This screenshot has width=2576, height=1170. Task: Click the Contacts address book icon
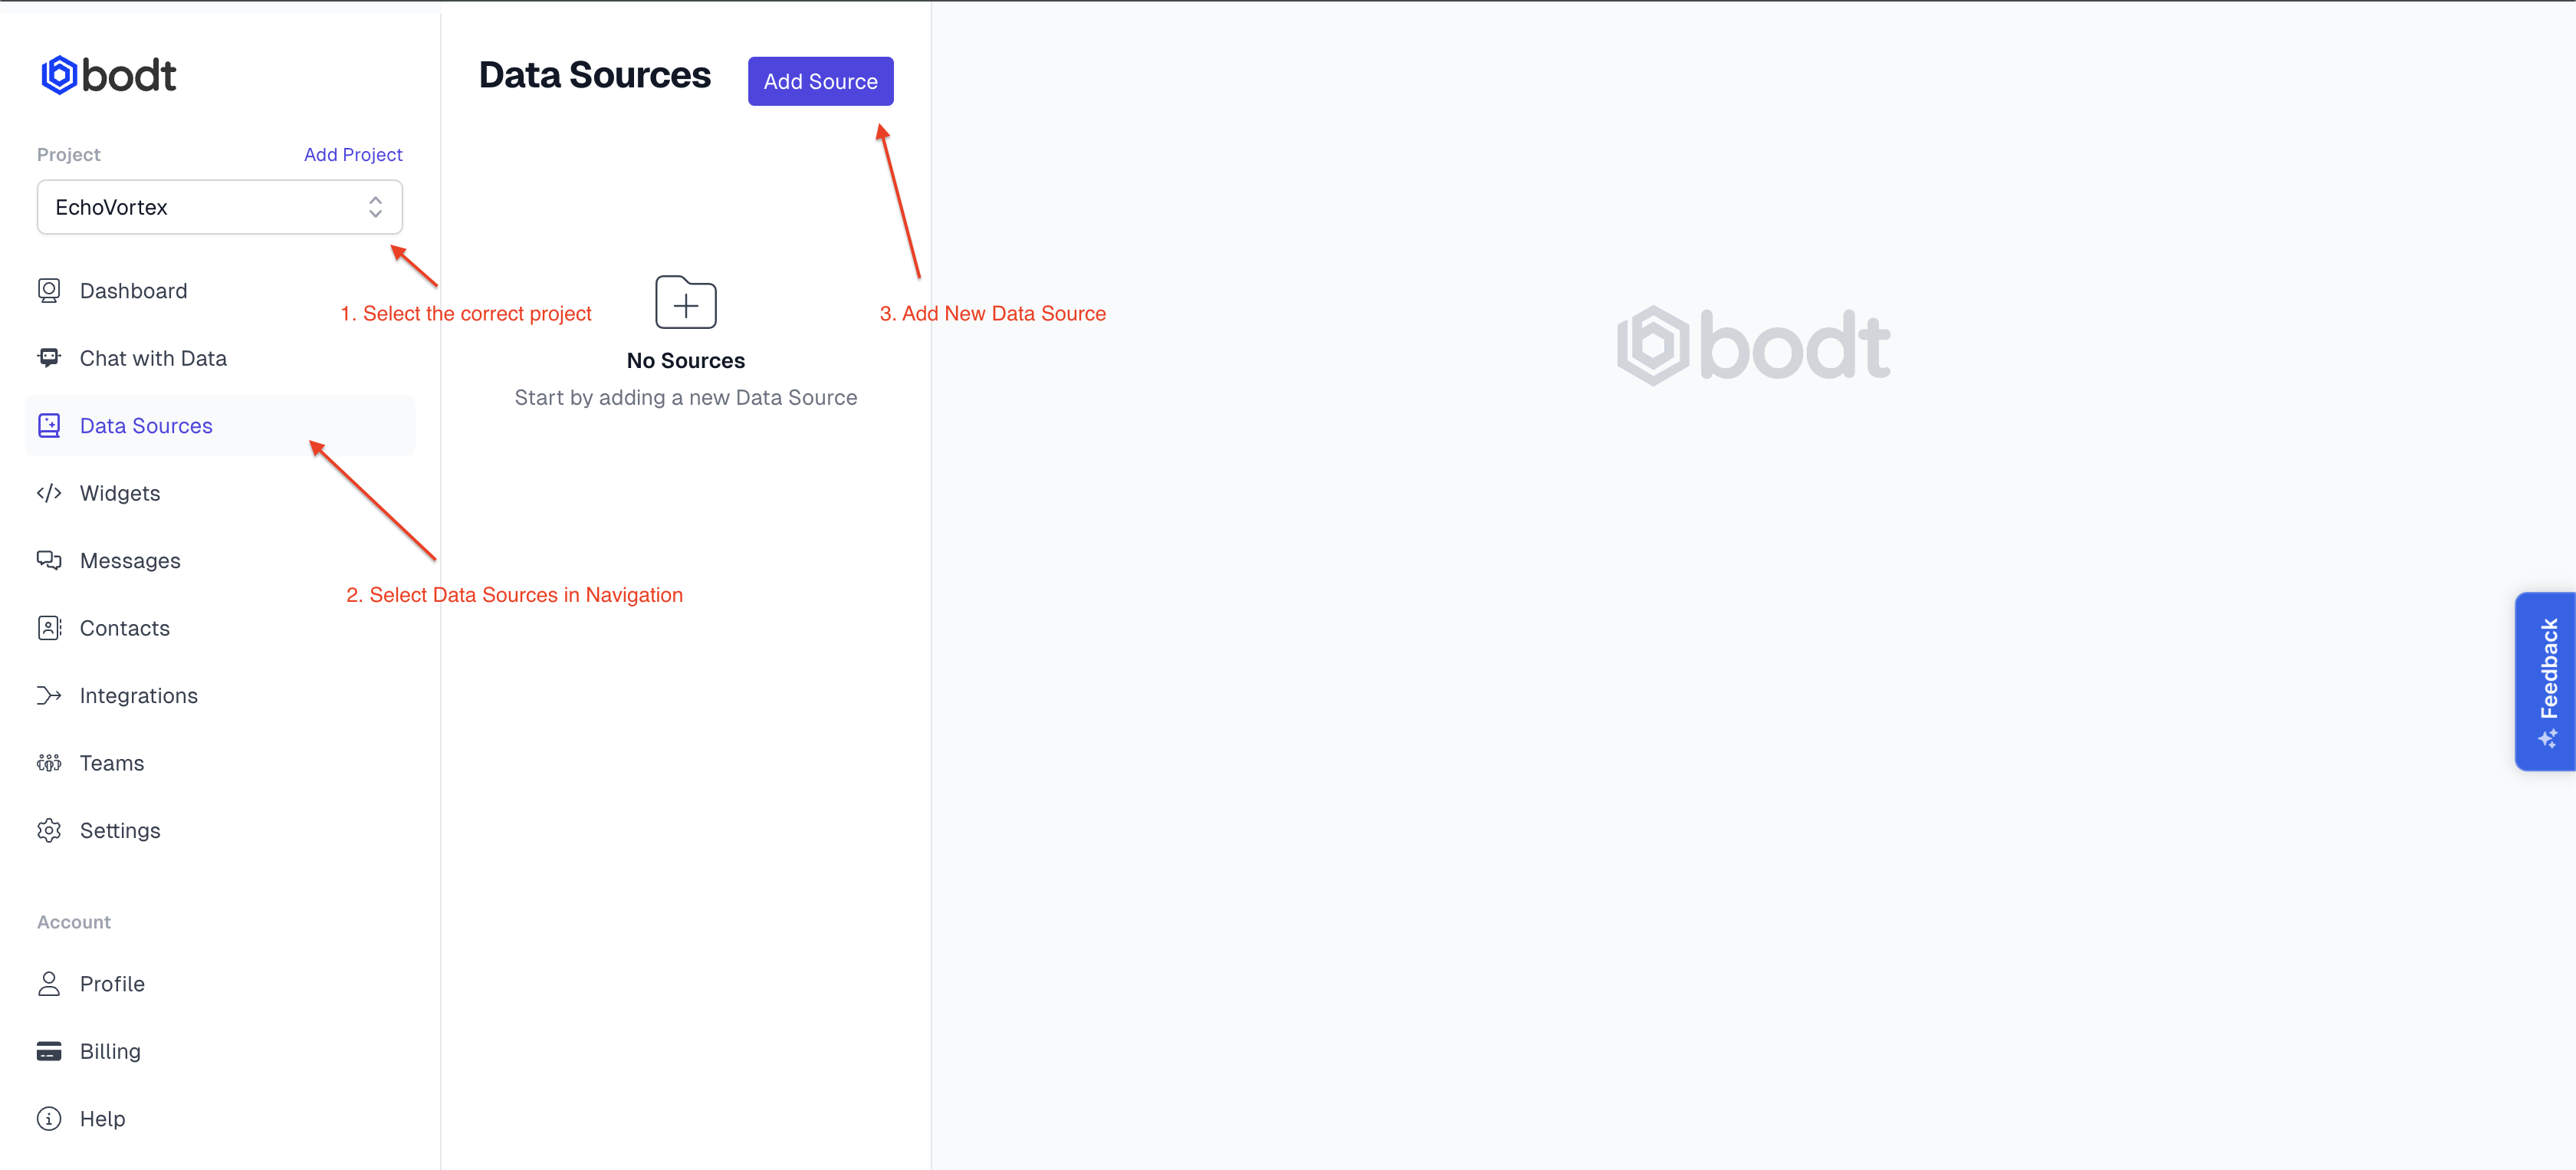(49, 628)
